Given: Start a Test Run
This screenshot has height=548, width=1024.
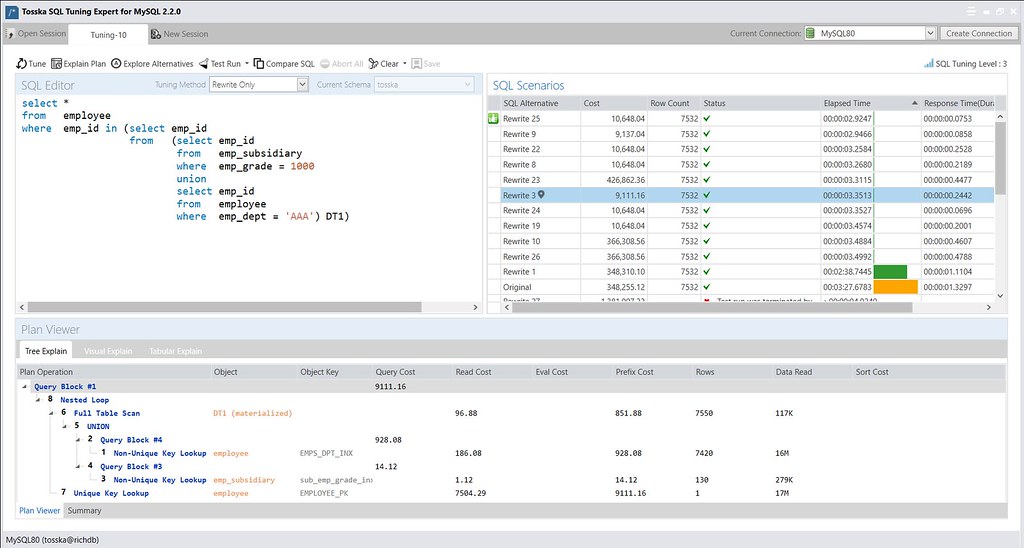Looking at the screenshot, I should 220,63.
